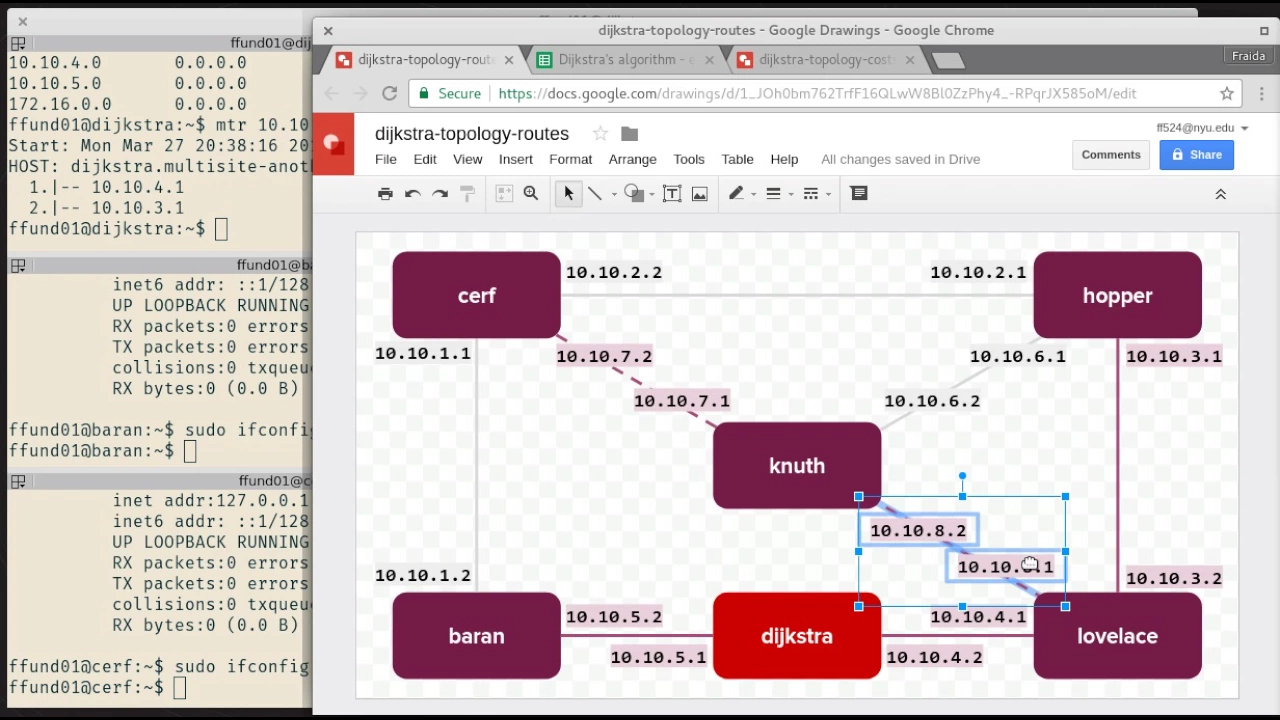Click the Secure padlock indicator
The height and width of the screenshot is (720, 1280).
point(450,93)
